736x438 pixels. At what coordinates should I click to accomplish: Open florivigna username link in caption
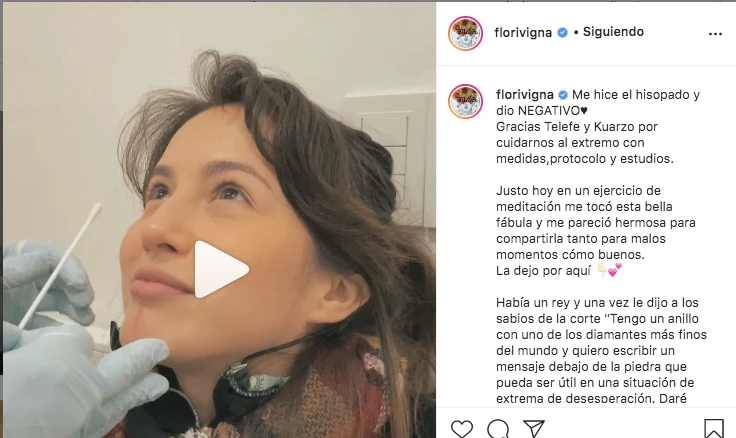tap(525, 95)
